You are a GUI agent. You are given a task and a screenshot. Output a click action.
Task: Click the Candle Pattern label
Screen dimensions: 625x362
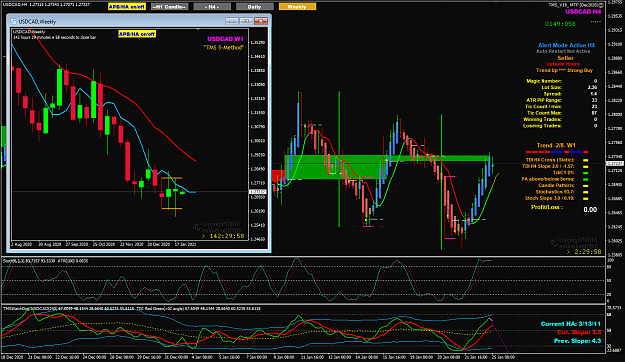click(556, 186)
